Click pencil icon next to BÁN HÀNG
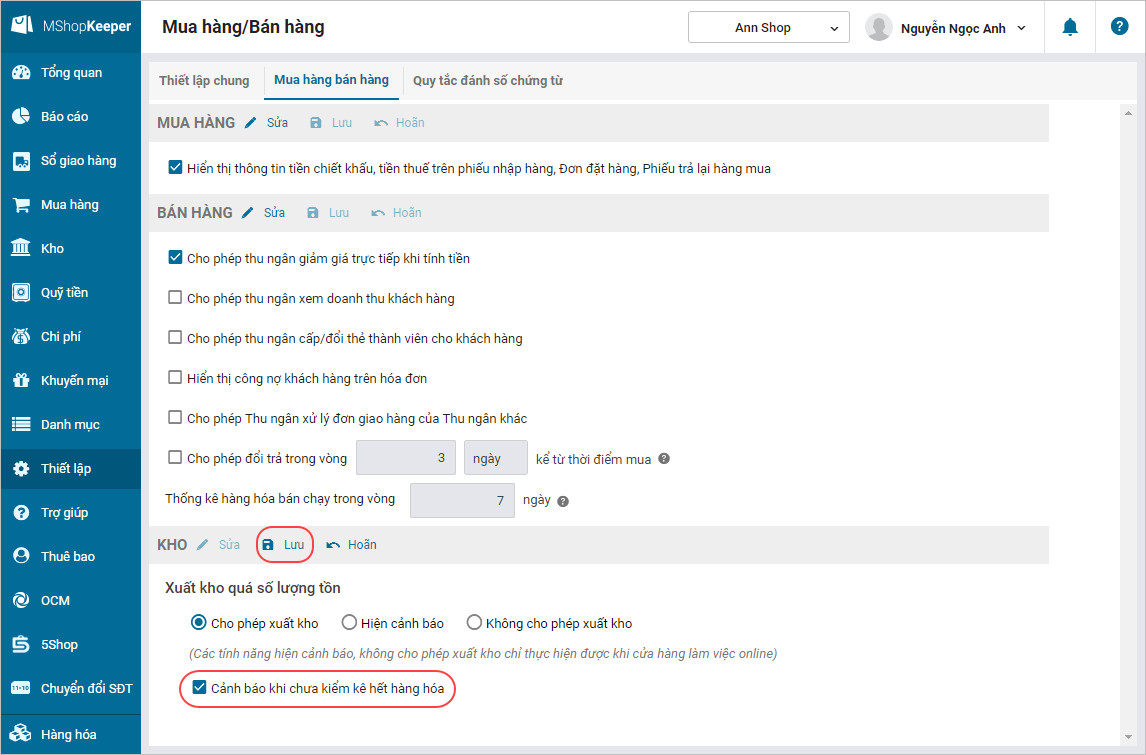 tap(248, 213)
